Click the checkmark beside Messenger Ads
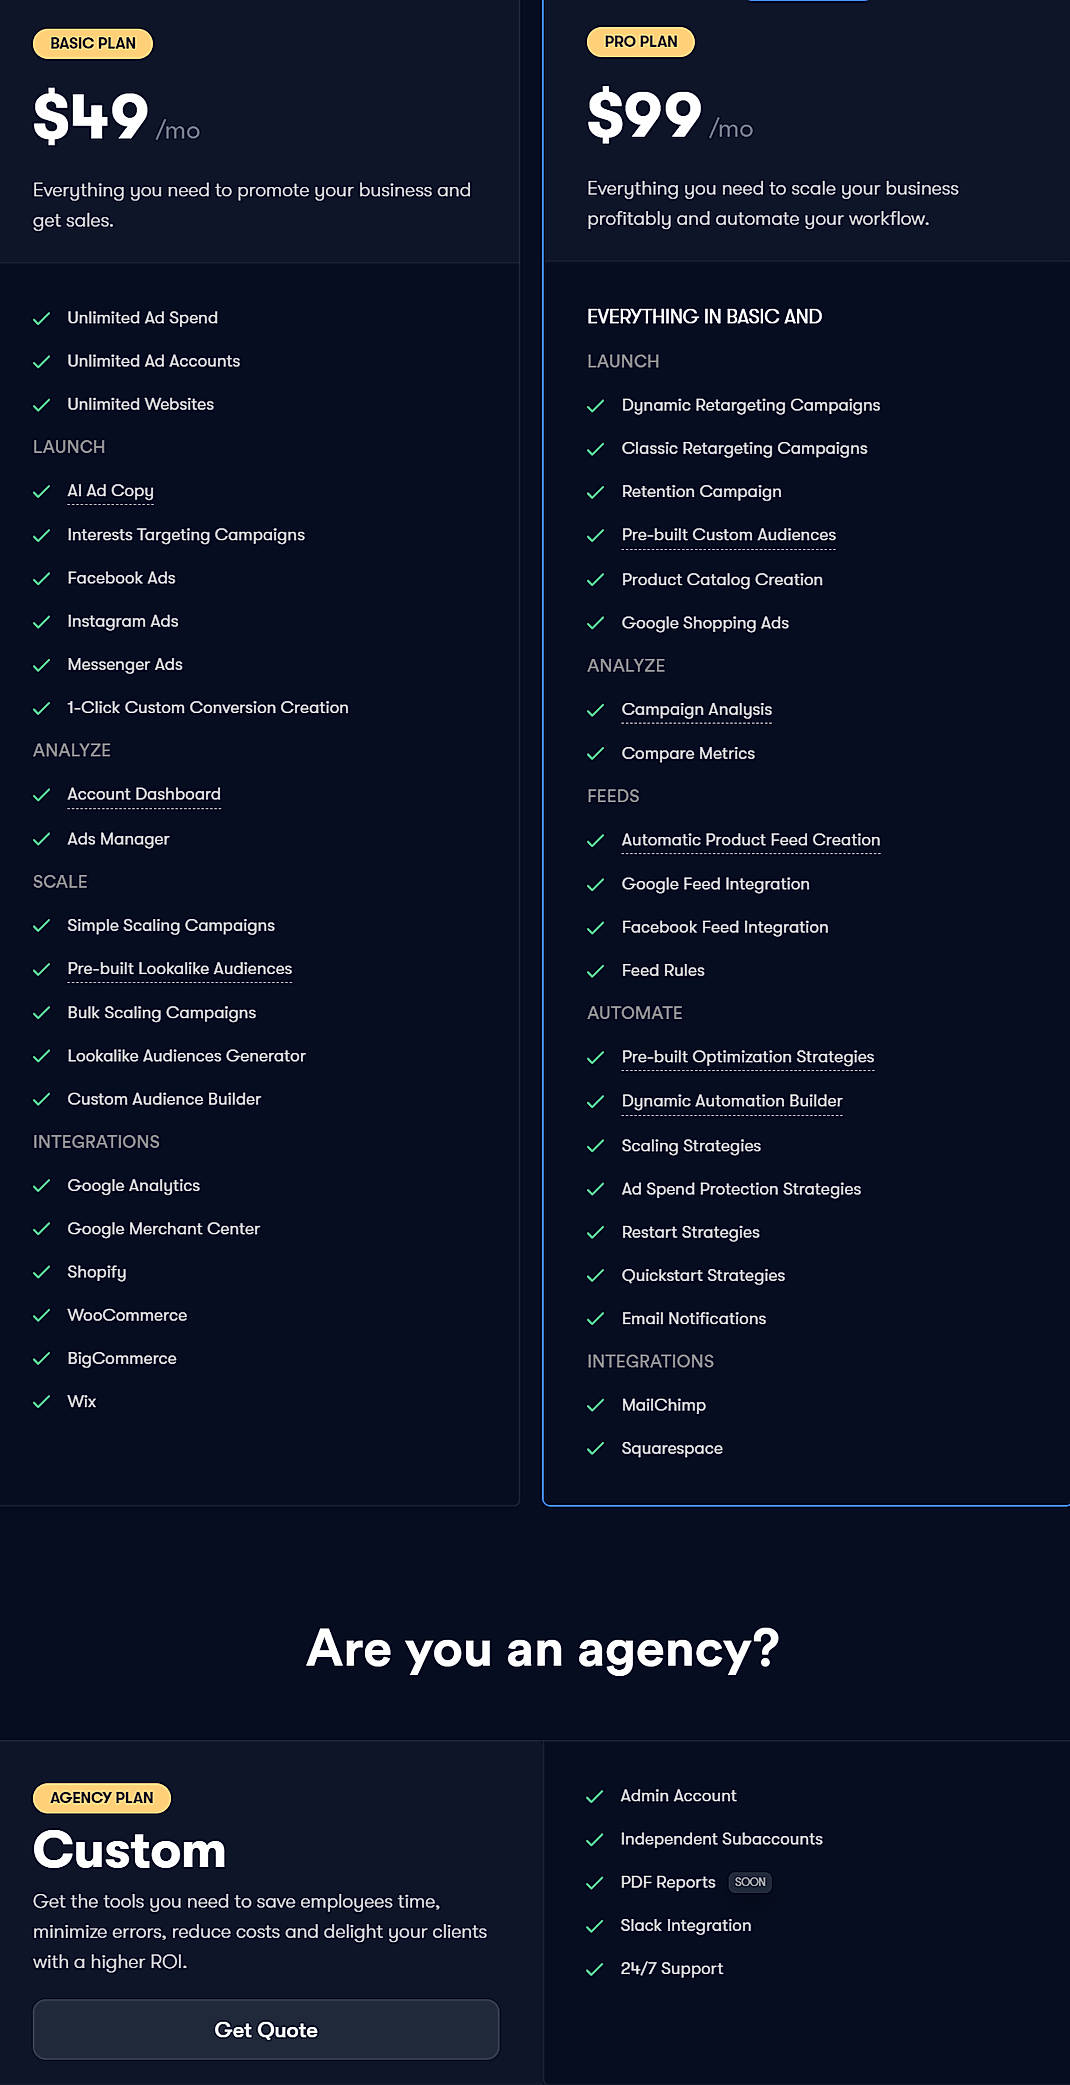The width and height of the screenshot is (1070, 2085). [x=42, y=664]
